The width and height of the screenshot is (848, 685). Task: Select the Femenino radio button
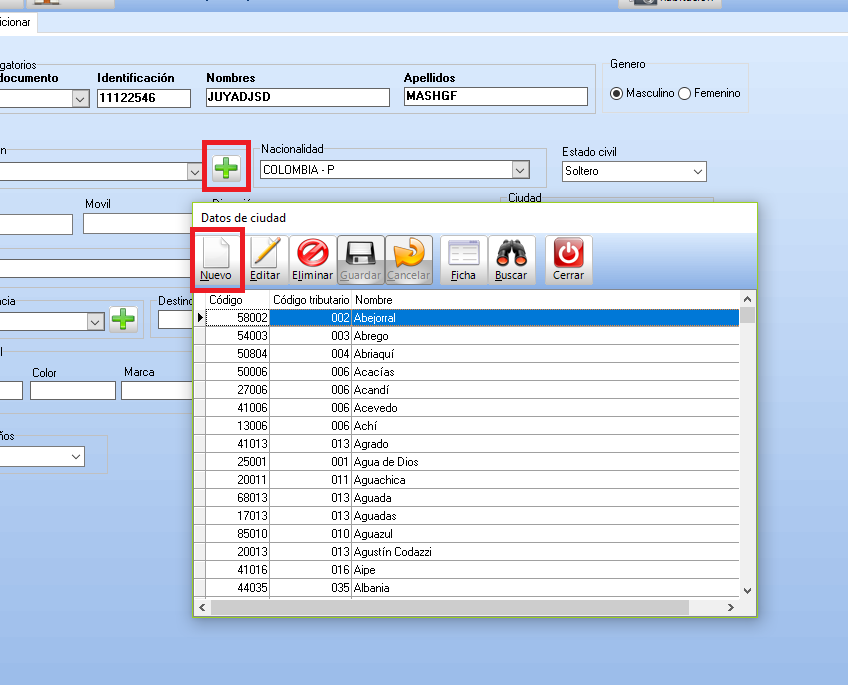coord(685,93)
